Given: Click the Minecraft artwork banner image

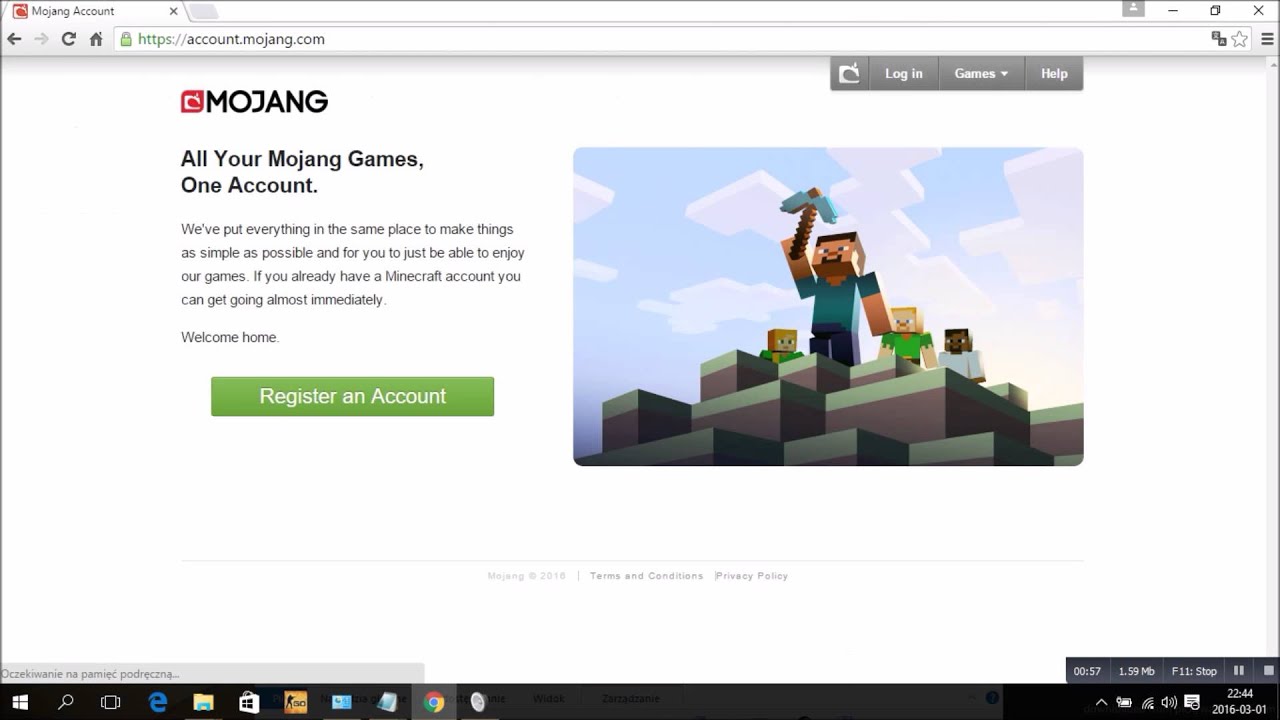Looking at the screenshot, I should pos(828,306).
